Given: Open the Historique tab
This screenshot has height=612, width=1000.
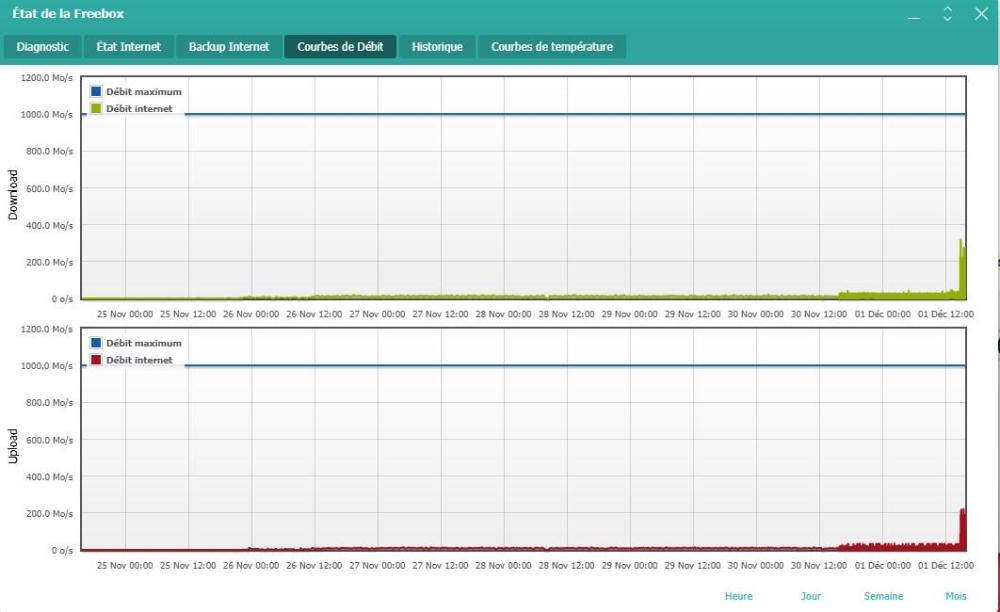Looking at the screenshot, I should (x=437, y=47).
